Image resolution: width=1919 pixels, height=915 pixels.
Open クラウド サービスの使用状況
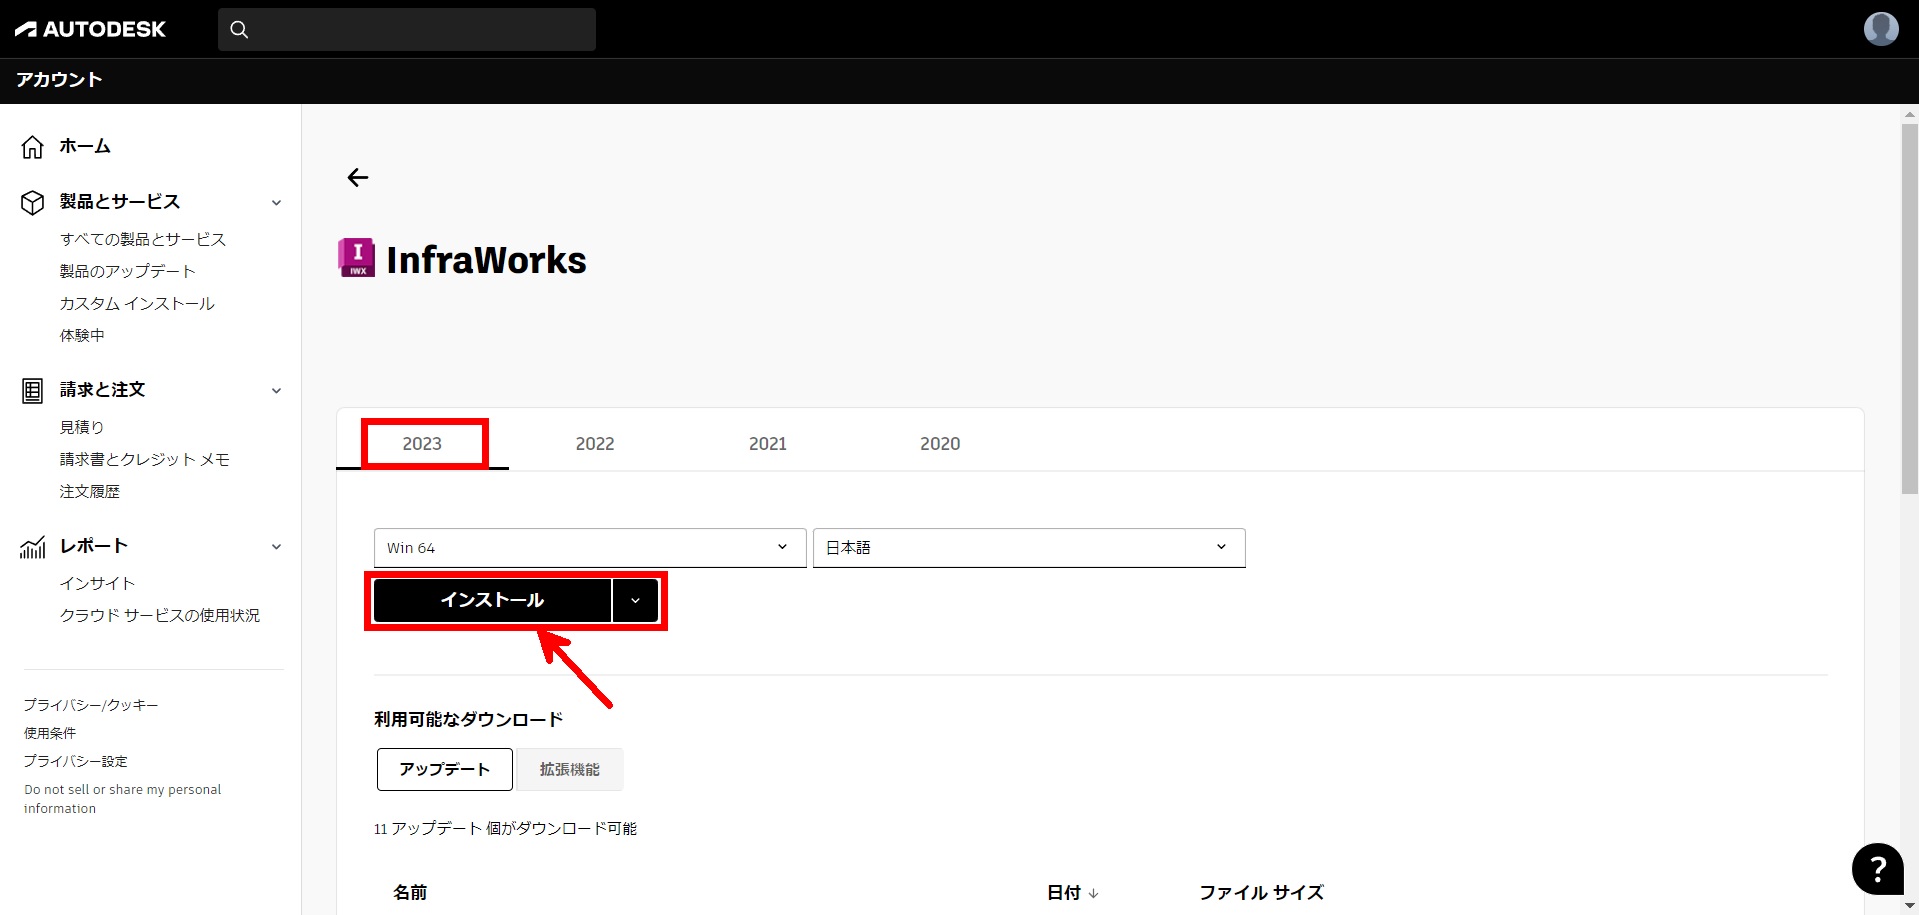tap(160, 615)
